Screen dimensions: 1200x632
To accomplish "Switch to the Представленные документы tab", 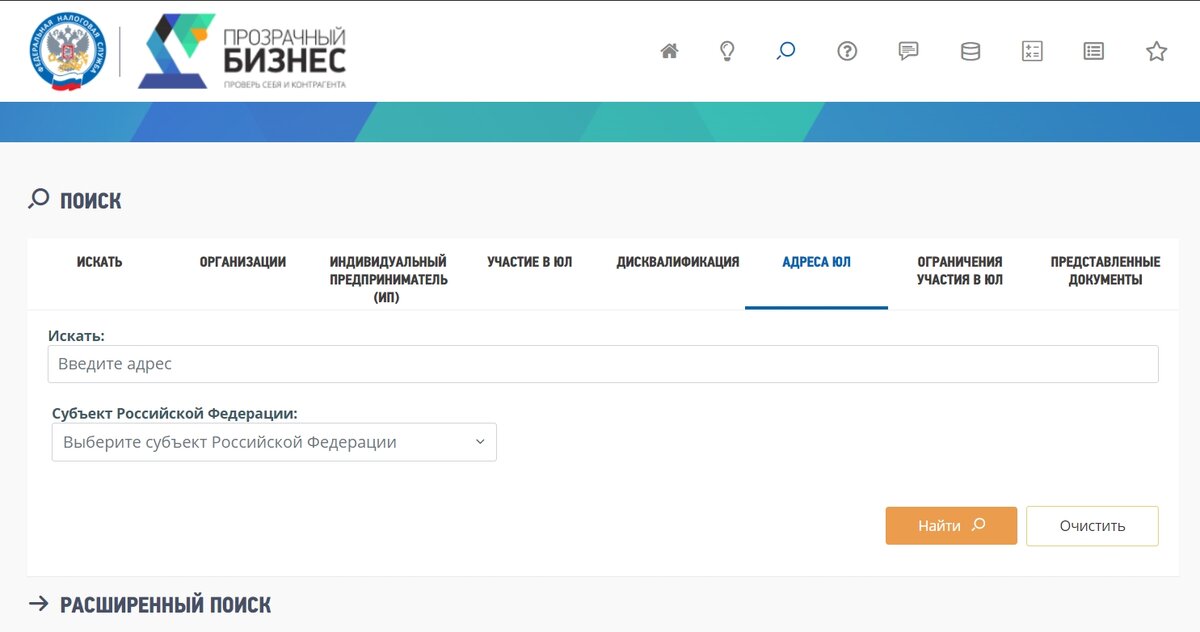I will coord(1104,270).
